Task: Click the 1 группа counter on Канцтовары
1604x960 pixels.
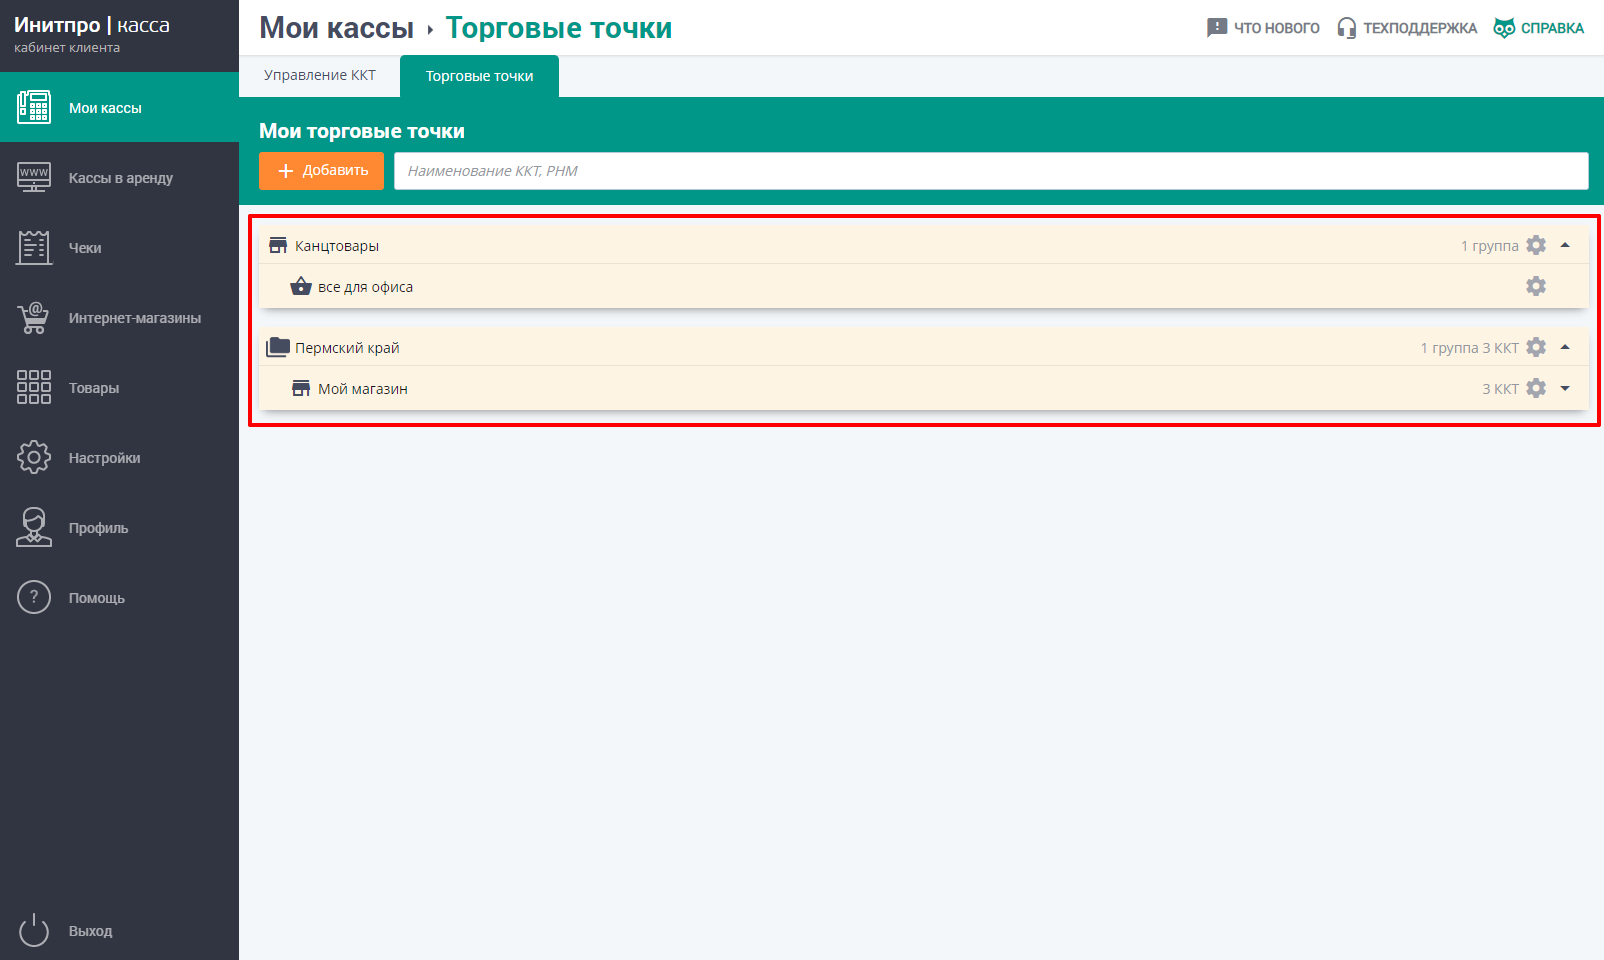Action: coord(1489,246)
